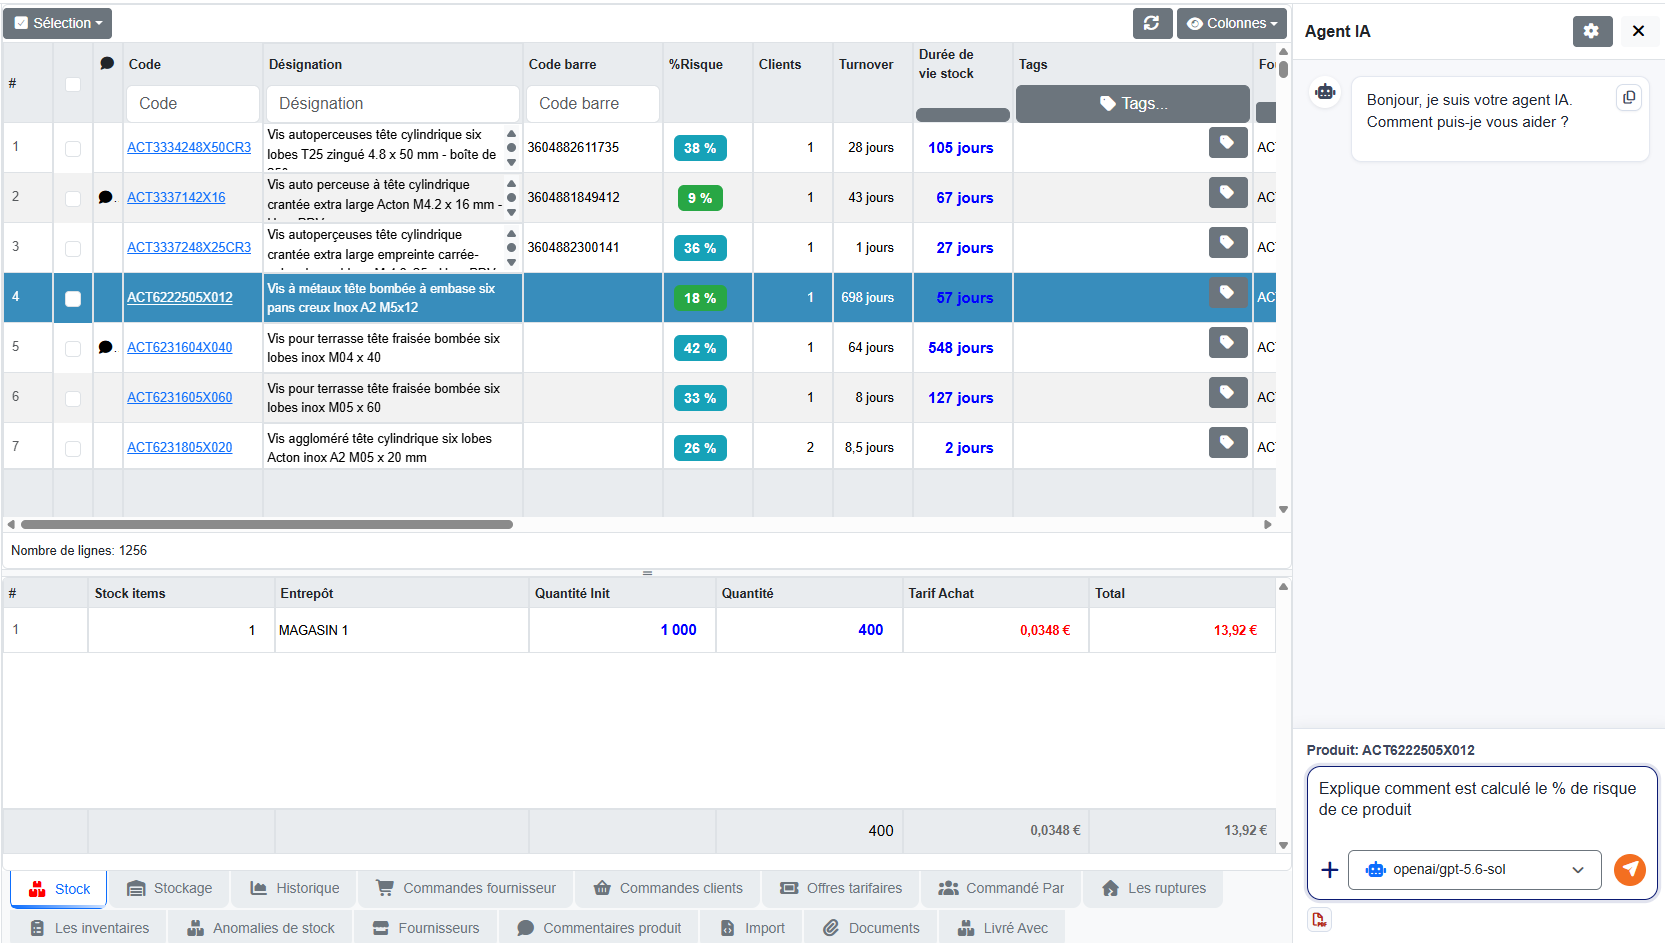Image resolution: width=1665 pixels, height=943 pixels.
Task: Click the robot avatar in the chat
Action: 1325,92
